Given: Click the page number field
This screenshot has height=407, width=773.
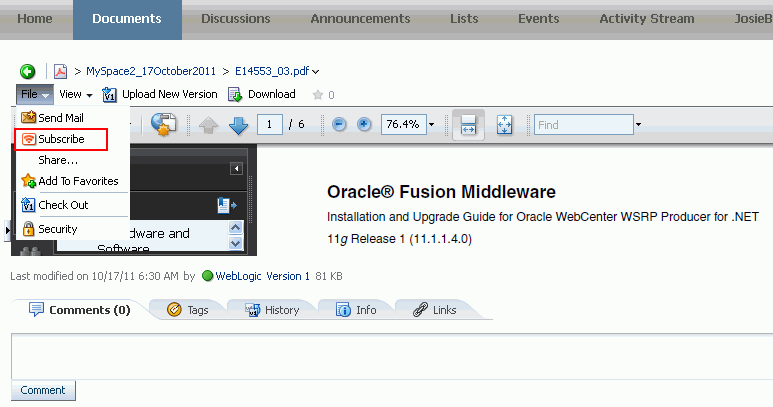Looking at the screenshot, I should (270, 125).
